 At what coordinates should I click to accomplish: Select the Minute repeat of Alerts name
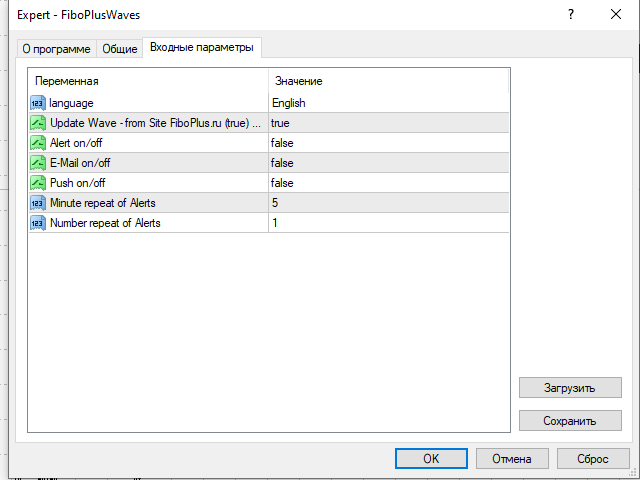[103, 203]
